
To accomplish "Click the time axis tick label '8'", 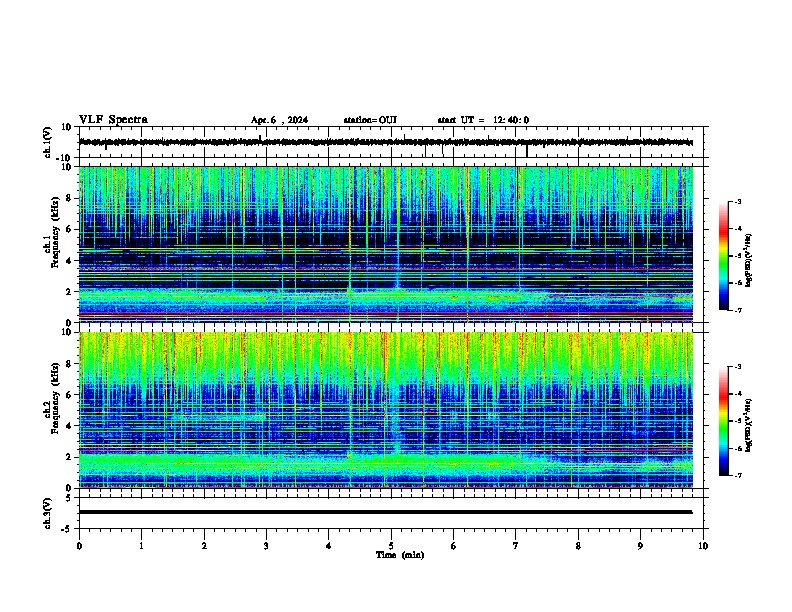I will coord(578,546).
